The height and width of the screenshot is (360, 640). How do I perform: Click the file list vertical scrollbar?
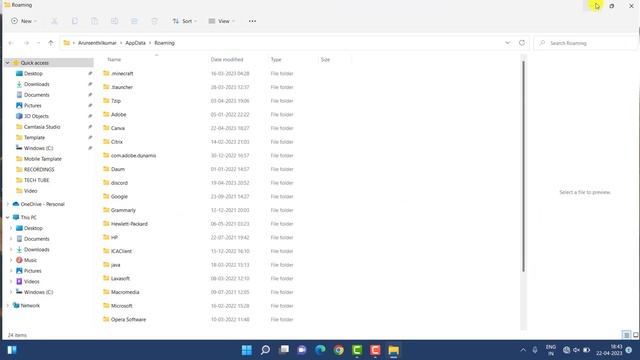click(523, 166)
